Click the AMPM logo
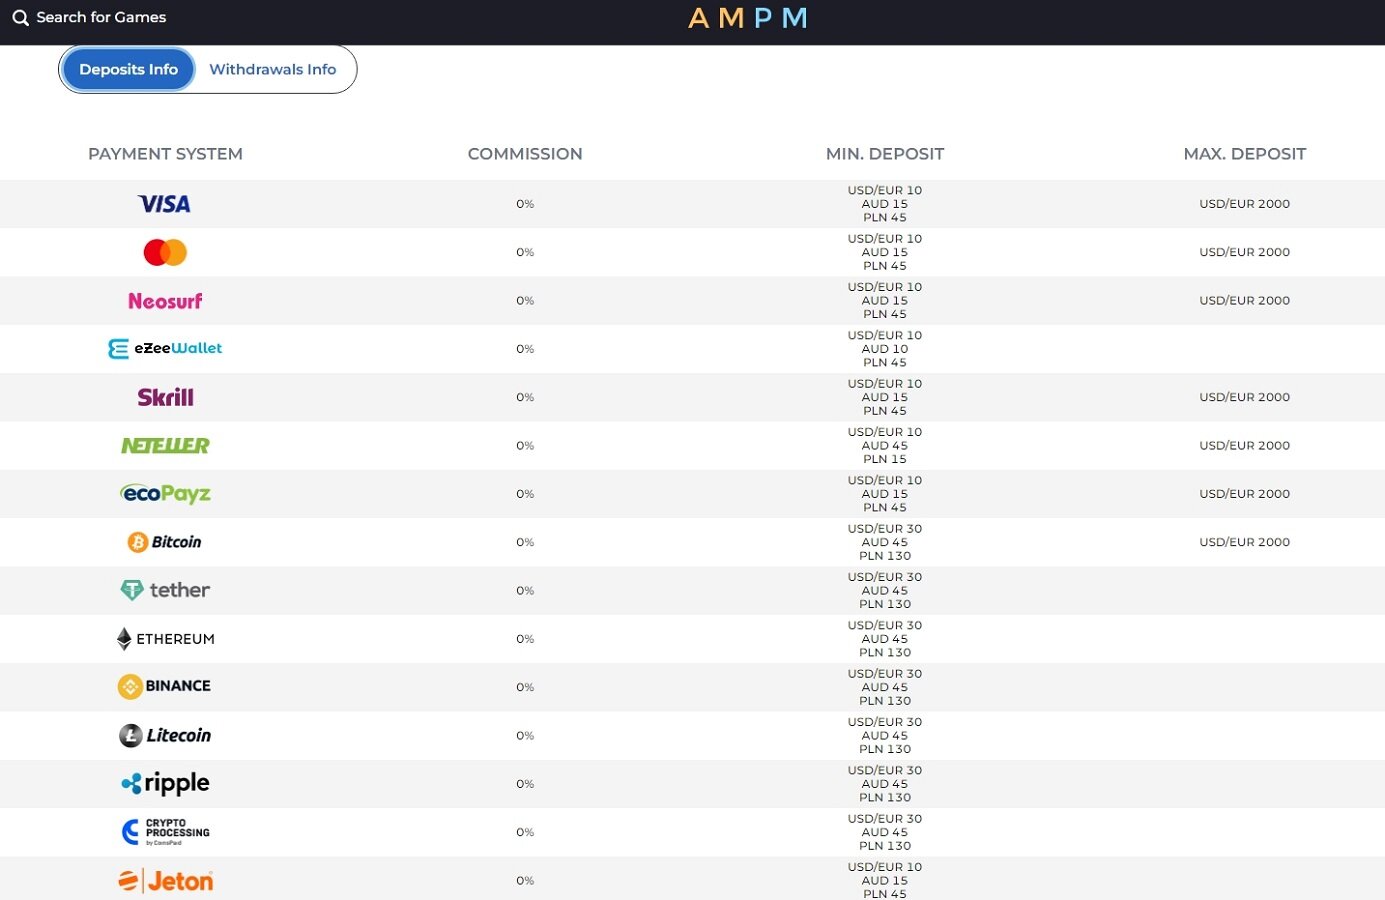 click(748, 18)
